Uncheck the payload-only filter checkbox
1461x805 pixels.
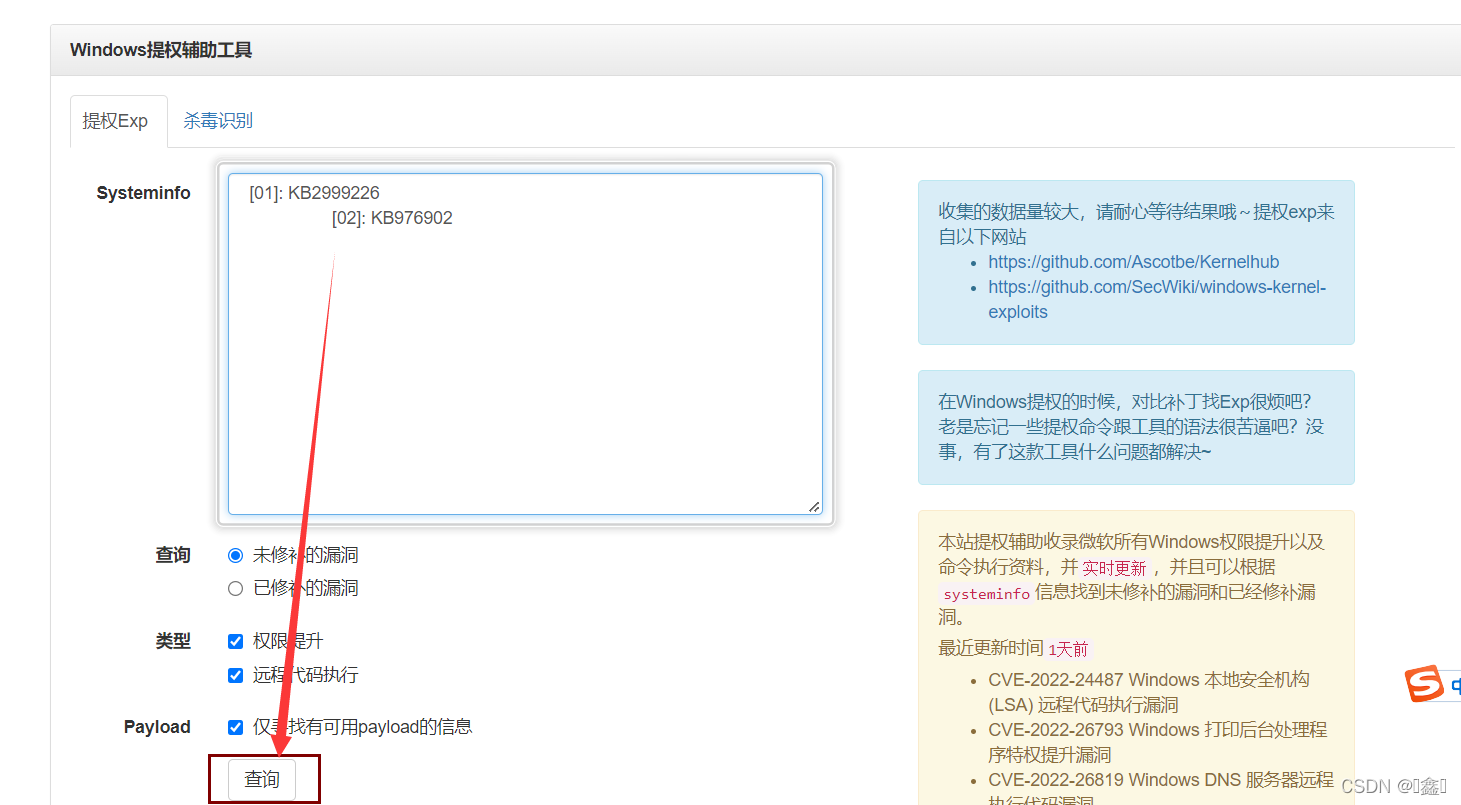236,727
